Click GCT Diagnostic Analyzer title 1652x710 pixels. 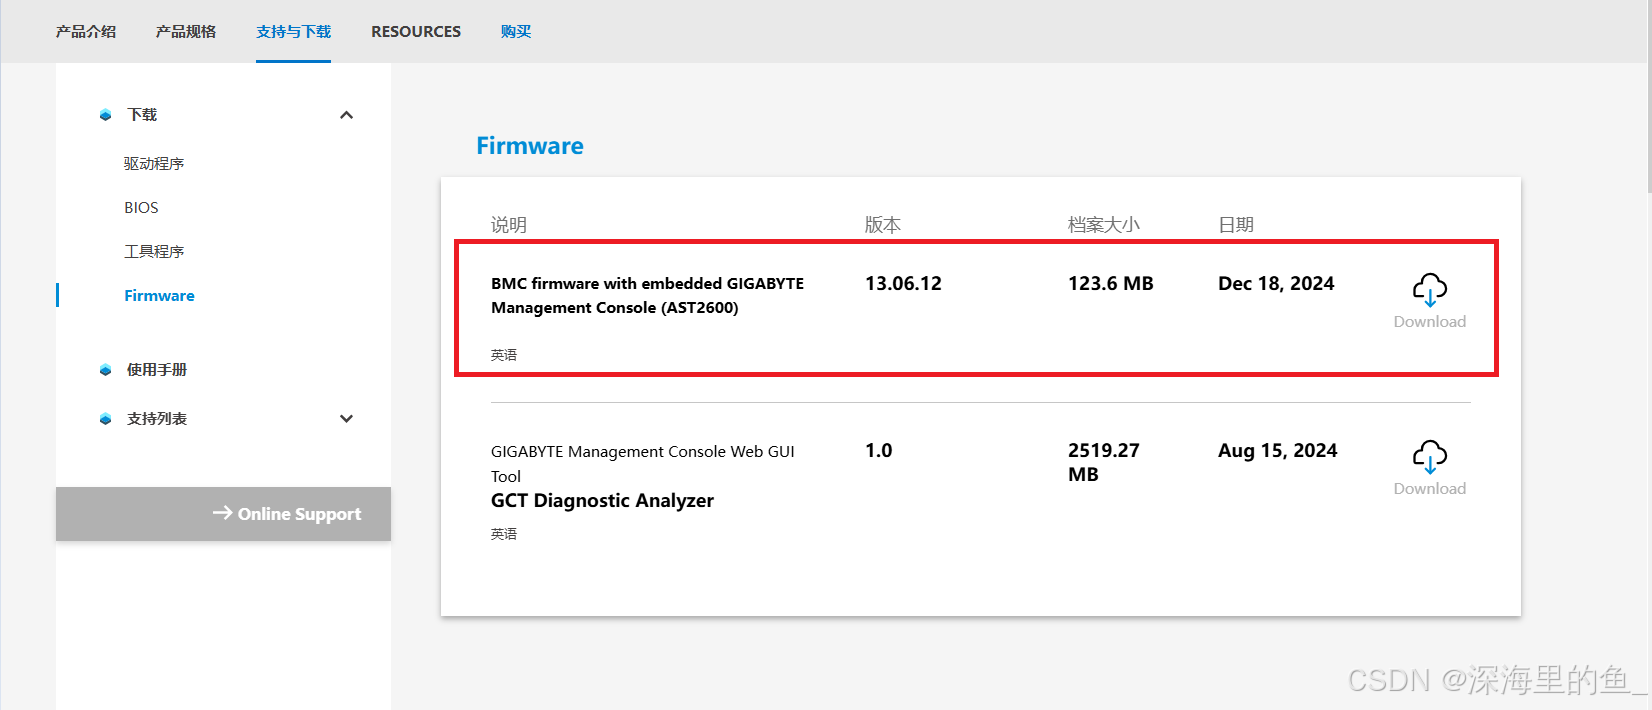[602, 501]
